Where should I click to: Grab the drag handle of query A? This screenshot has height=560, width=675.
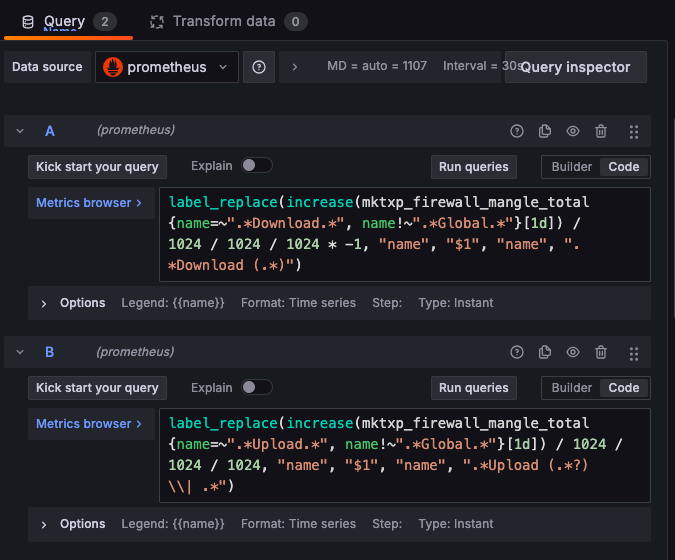coord(634,132)
